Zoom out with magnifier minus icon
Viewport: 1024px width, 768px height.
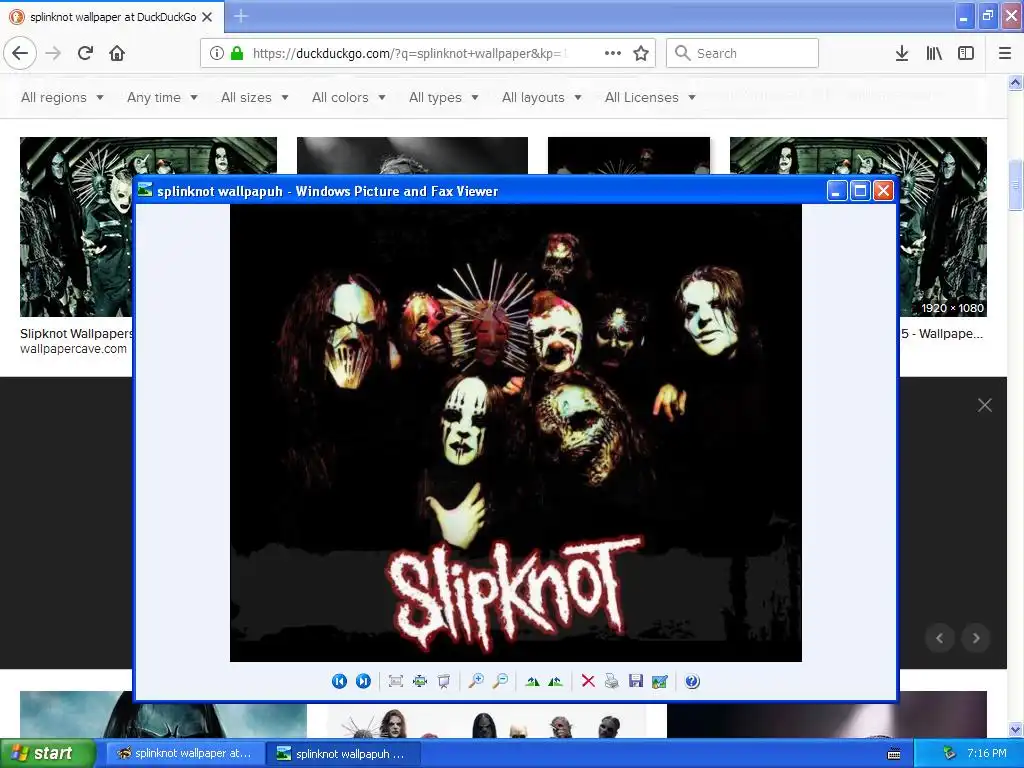tap(500, 681)
